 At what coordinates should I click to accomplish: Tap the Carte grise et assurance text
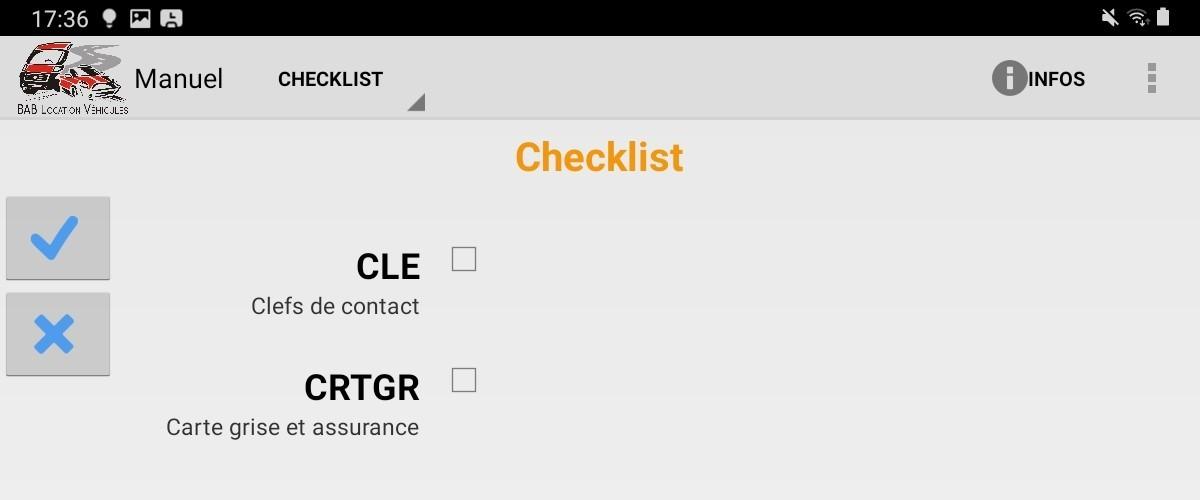(293, 428)
